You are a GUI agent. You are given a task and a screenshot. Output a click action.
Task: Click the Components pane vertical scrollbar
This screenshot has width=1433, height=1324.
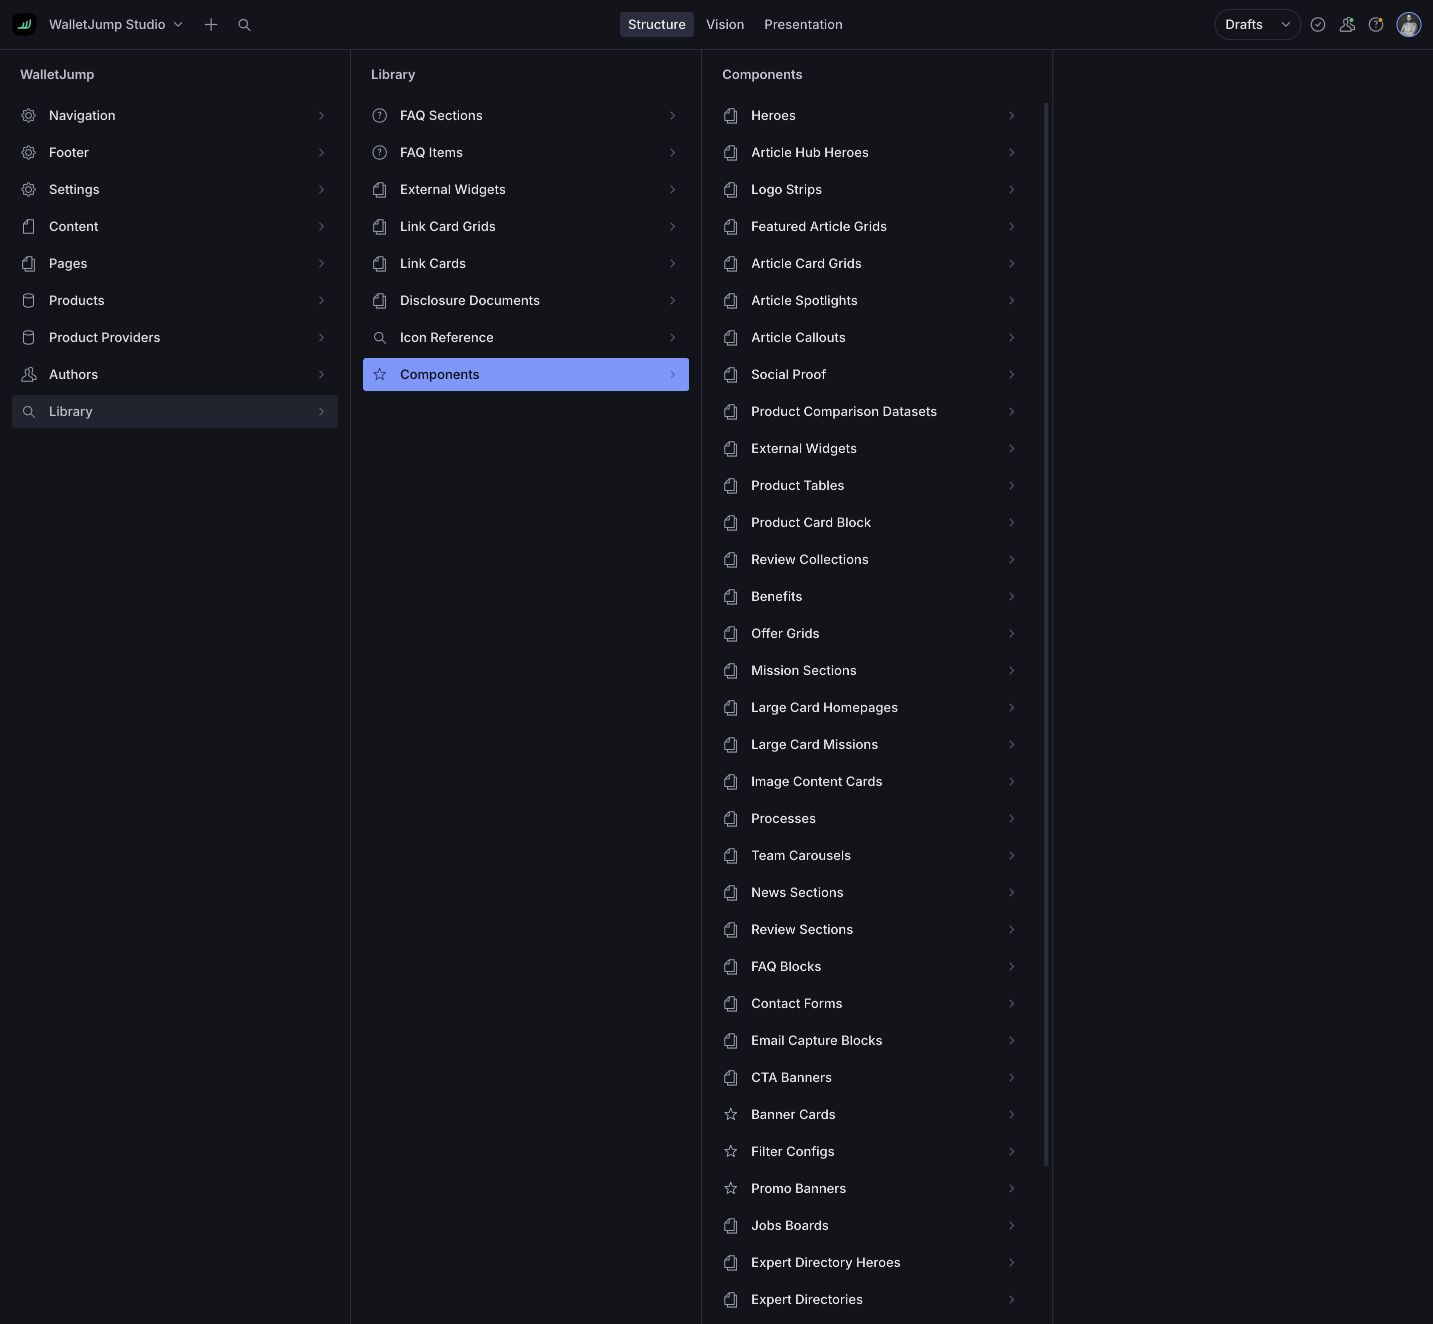tap(1046, 634)
